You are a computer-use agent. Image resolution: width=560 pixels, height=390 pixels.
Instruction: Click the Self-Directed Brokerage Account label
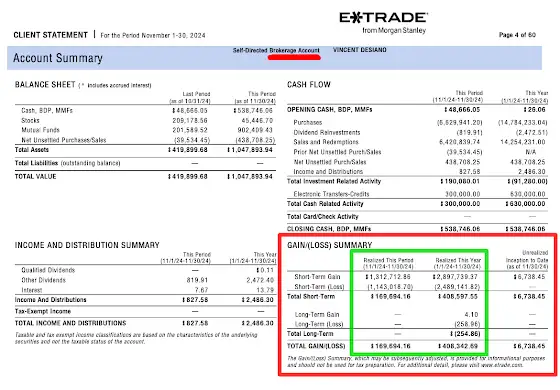tap(276, 50)
